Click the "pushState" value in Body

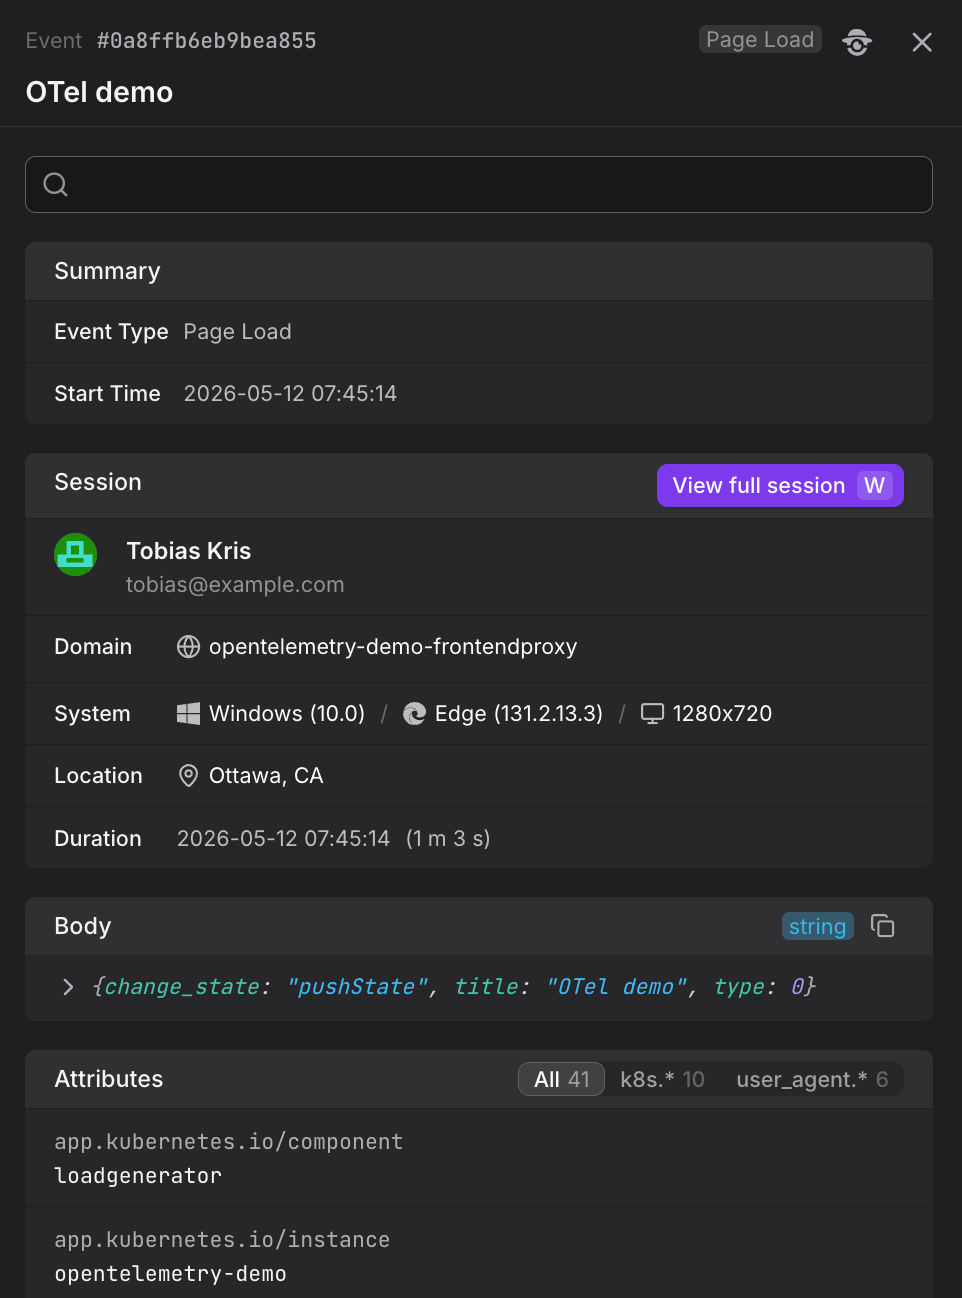click(x=357, y=987)
